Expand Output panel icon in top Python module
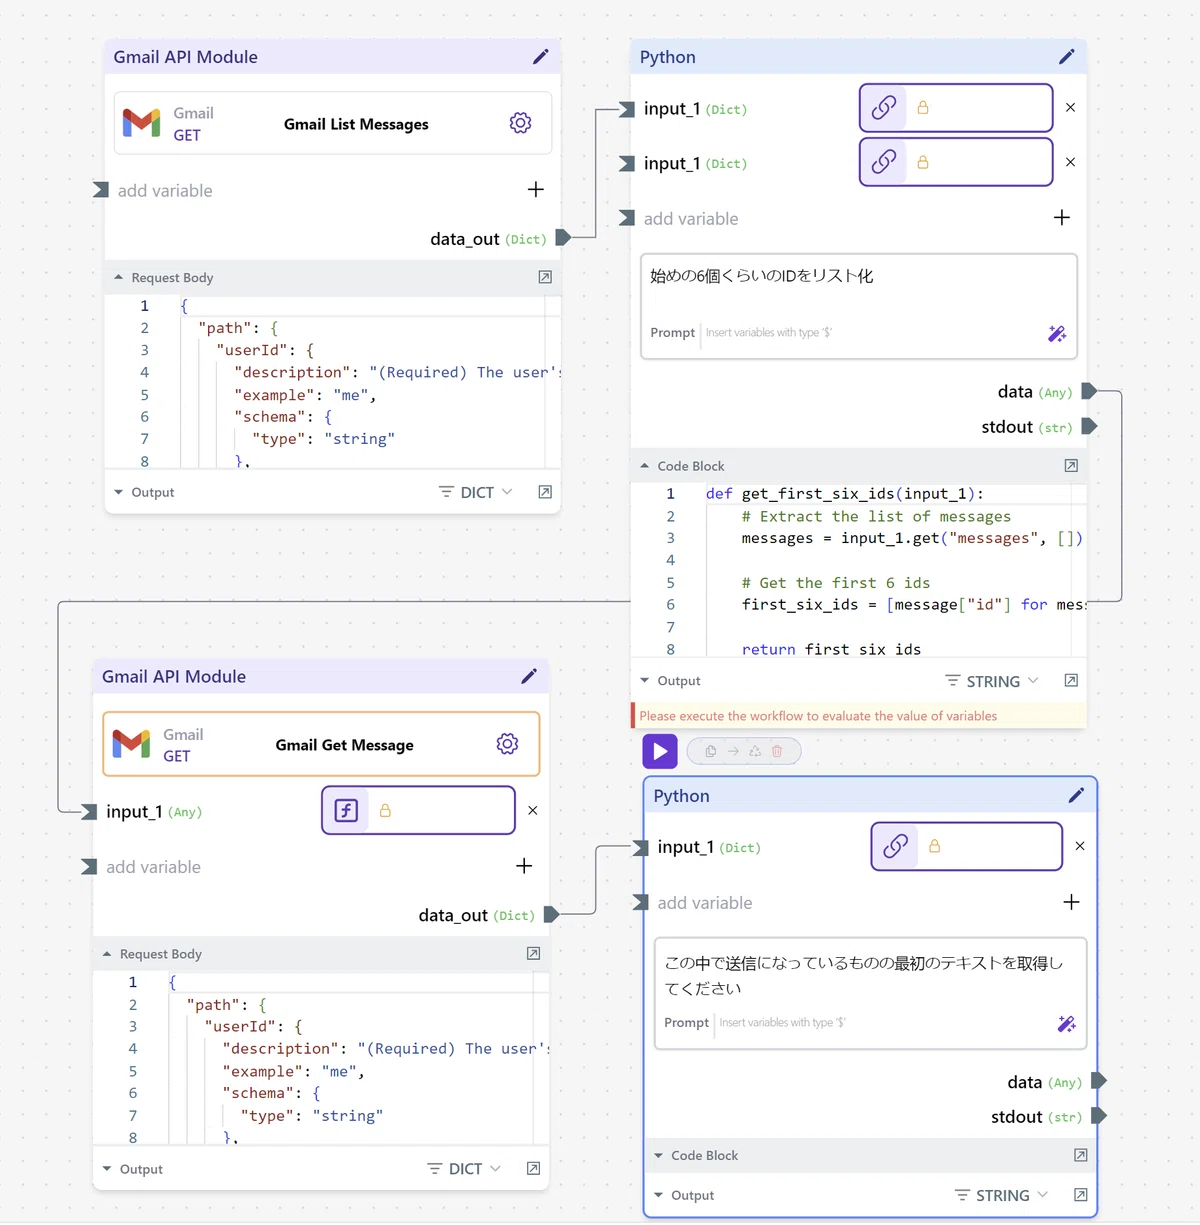The width and height of the screenshot is (1200, 1225). click(1071, 681)
